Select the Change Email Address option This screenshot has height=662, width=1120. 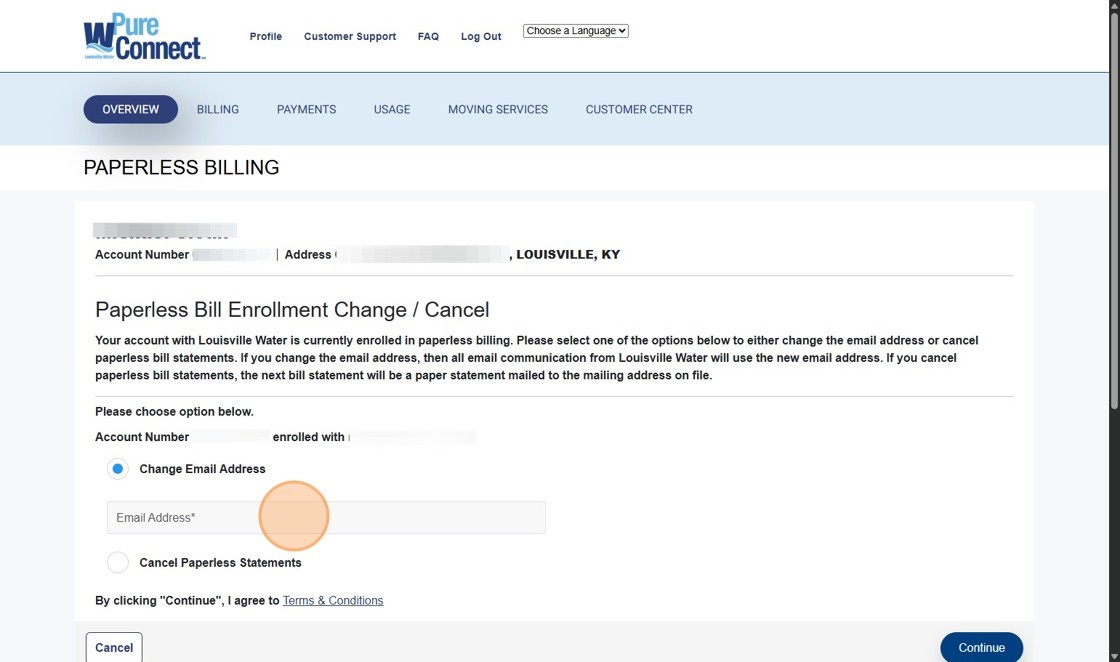(x=117, y=468)
